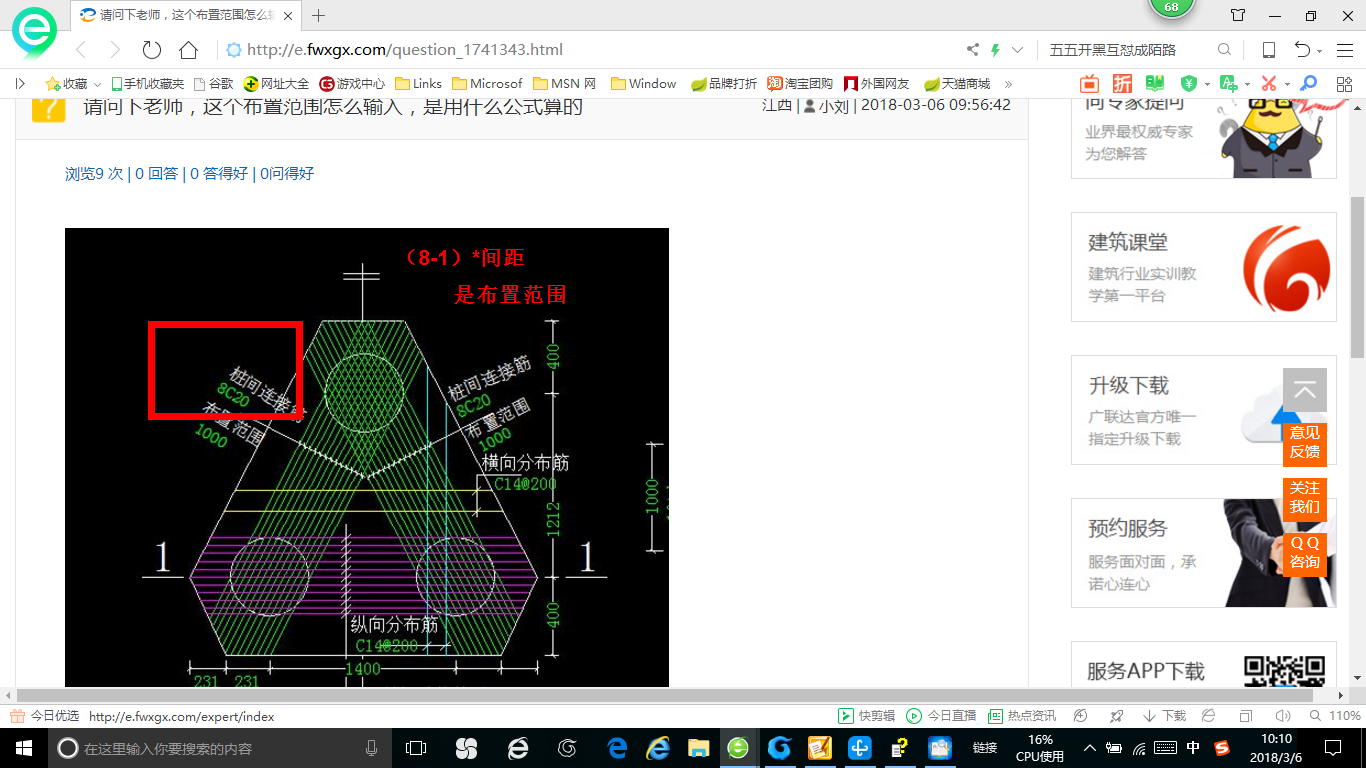
Task: Open the 游戏中心 bookmark
Action: coord(352,84)
